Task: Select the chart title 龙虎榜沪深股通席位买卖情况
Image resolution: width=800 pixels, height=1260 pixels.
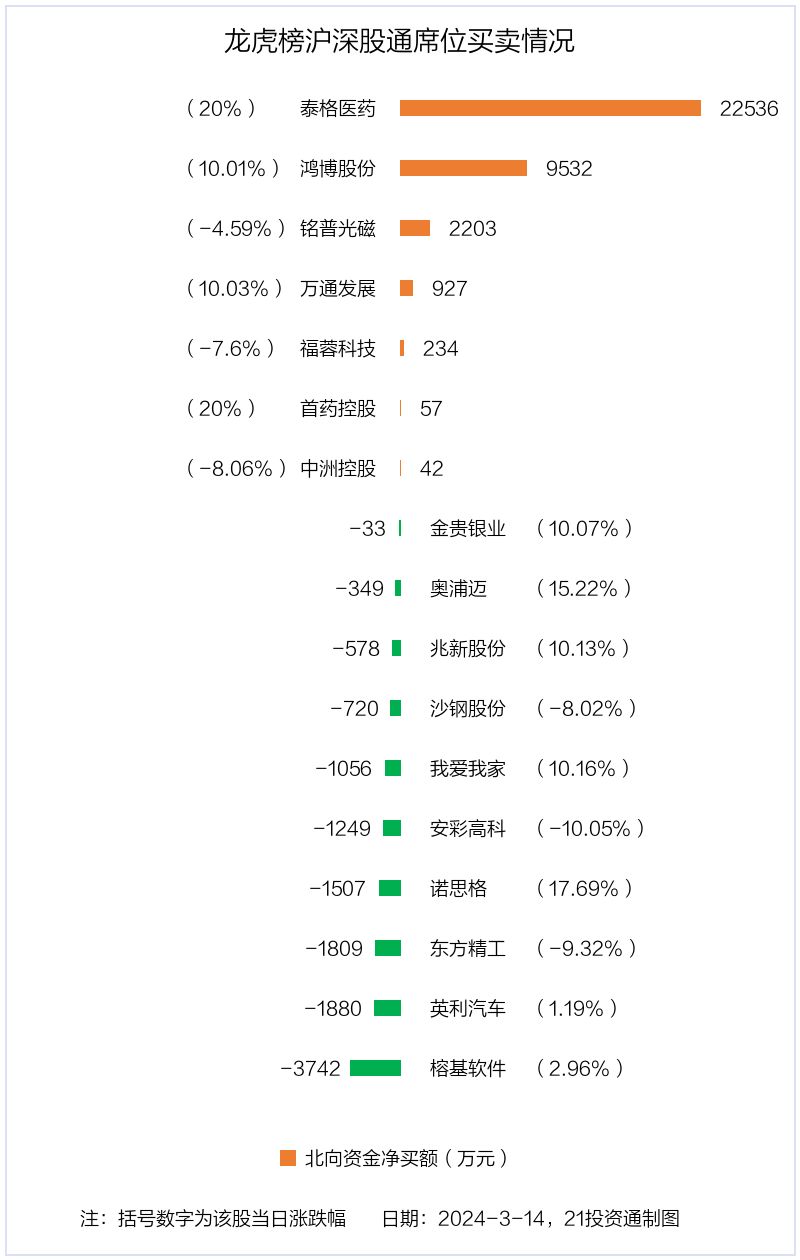Action: (x=399, y=43)
